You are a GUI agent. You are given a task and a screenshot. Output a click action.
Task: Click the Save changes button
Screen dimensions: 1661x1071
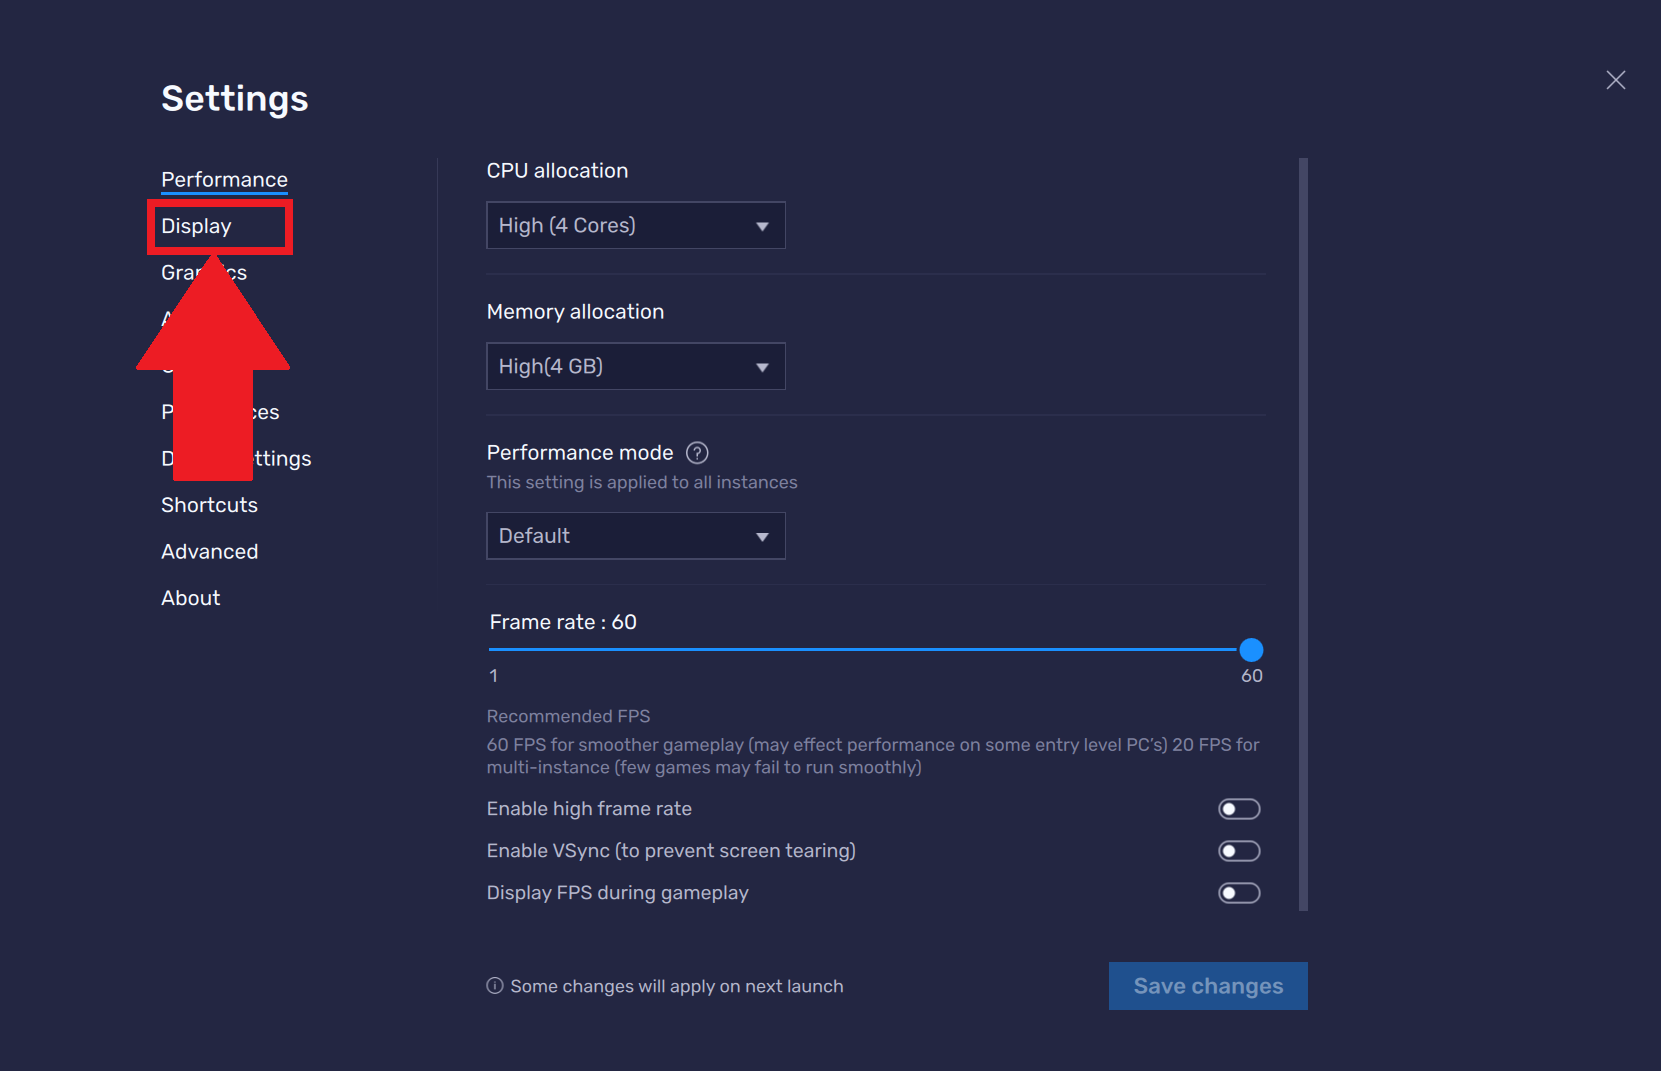[1207, 986]
